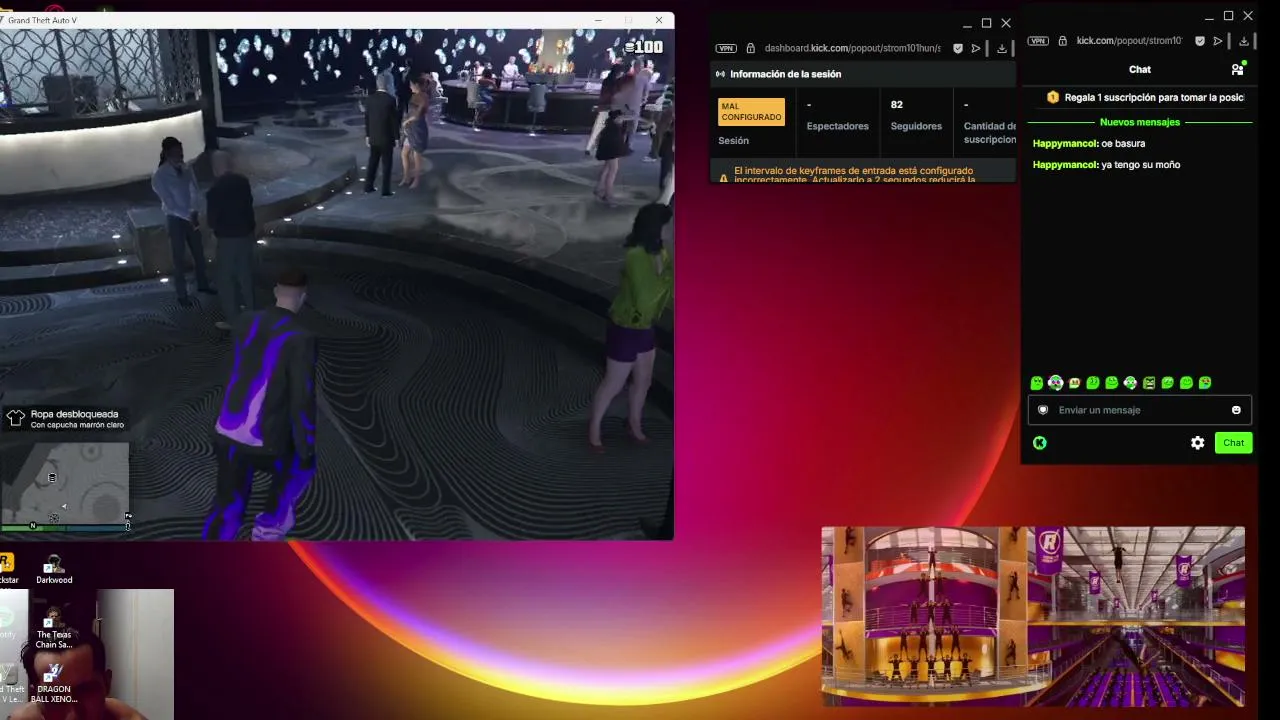Click the broadcast icon beside Información de la sesión
The image size is (1280, 720).
pyautogui.click(x=720, y=74)
